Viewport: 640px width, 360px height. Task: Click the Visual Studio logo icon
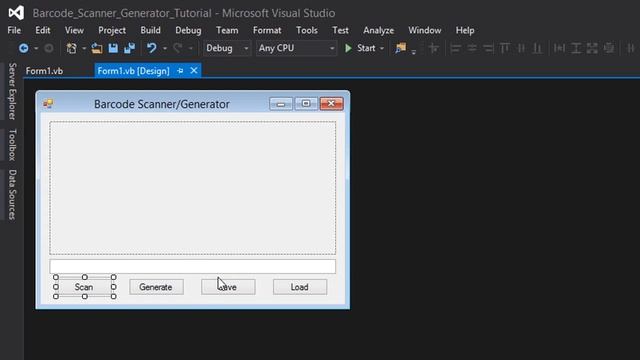pyautogui.click(x=16, y=13)
